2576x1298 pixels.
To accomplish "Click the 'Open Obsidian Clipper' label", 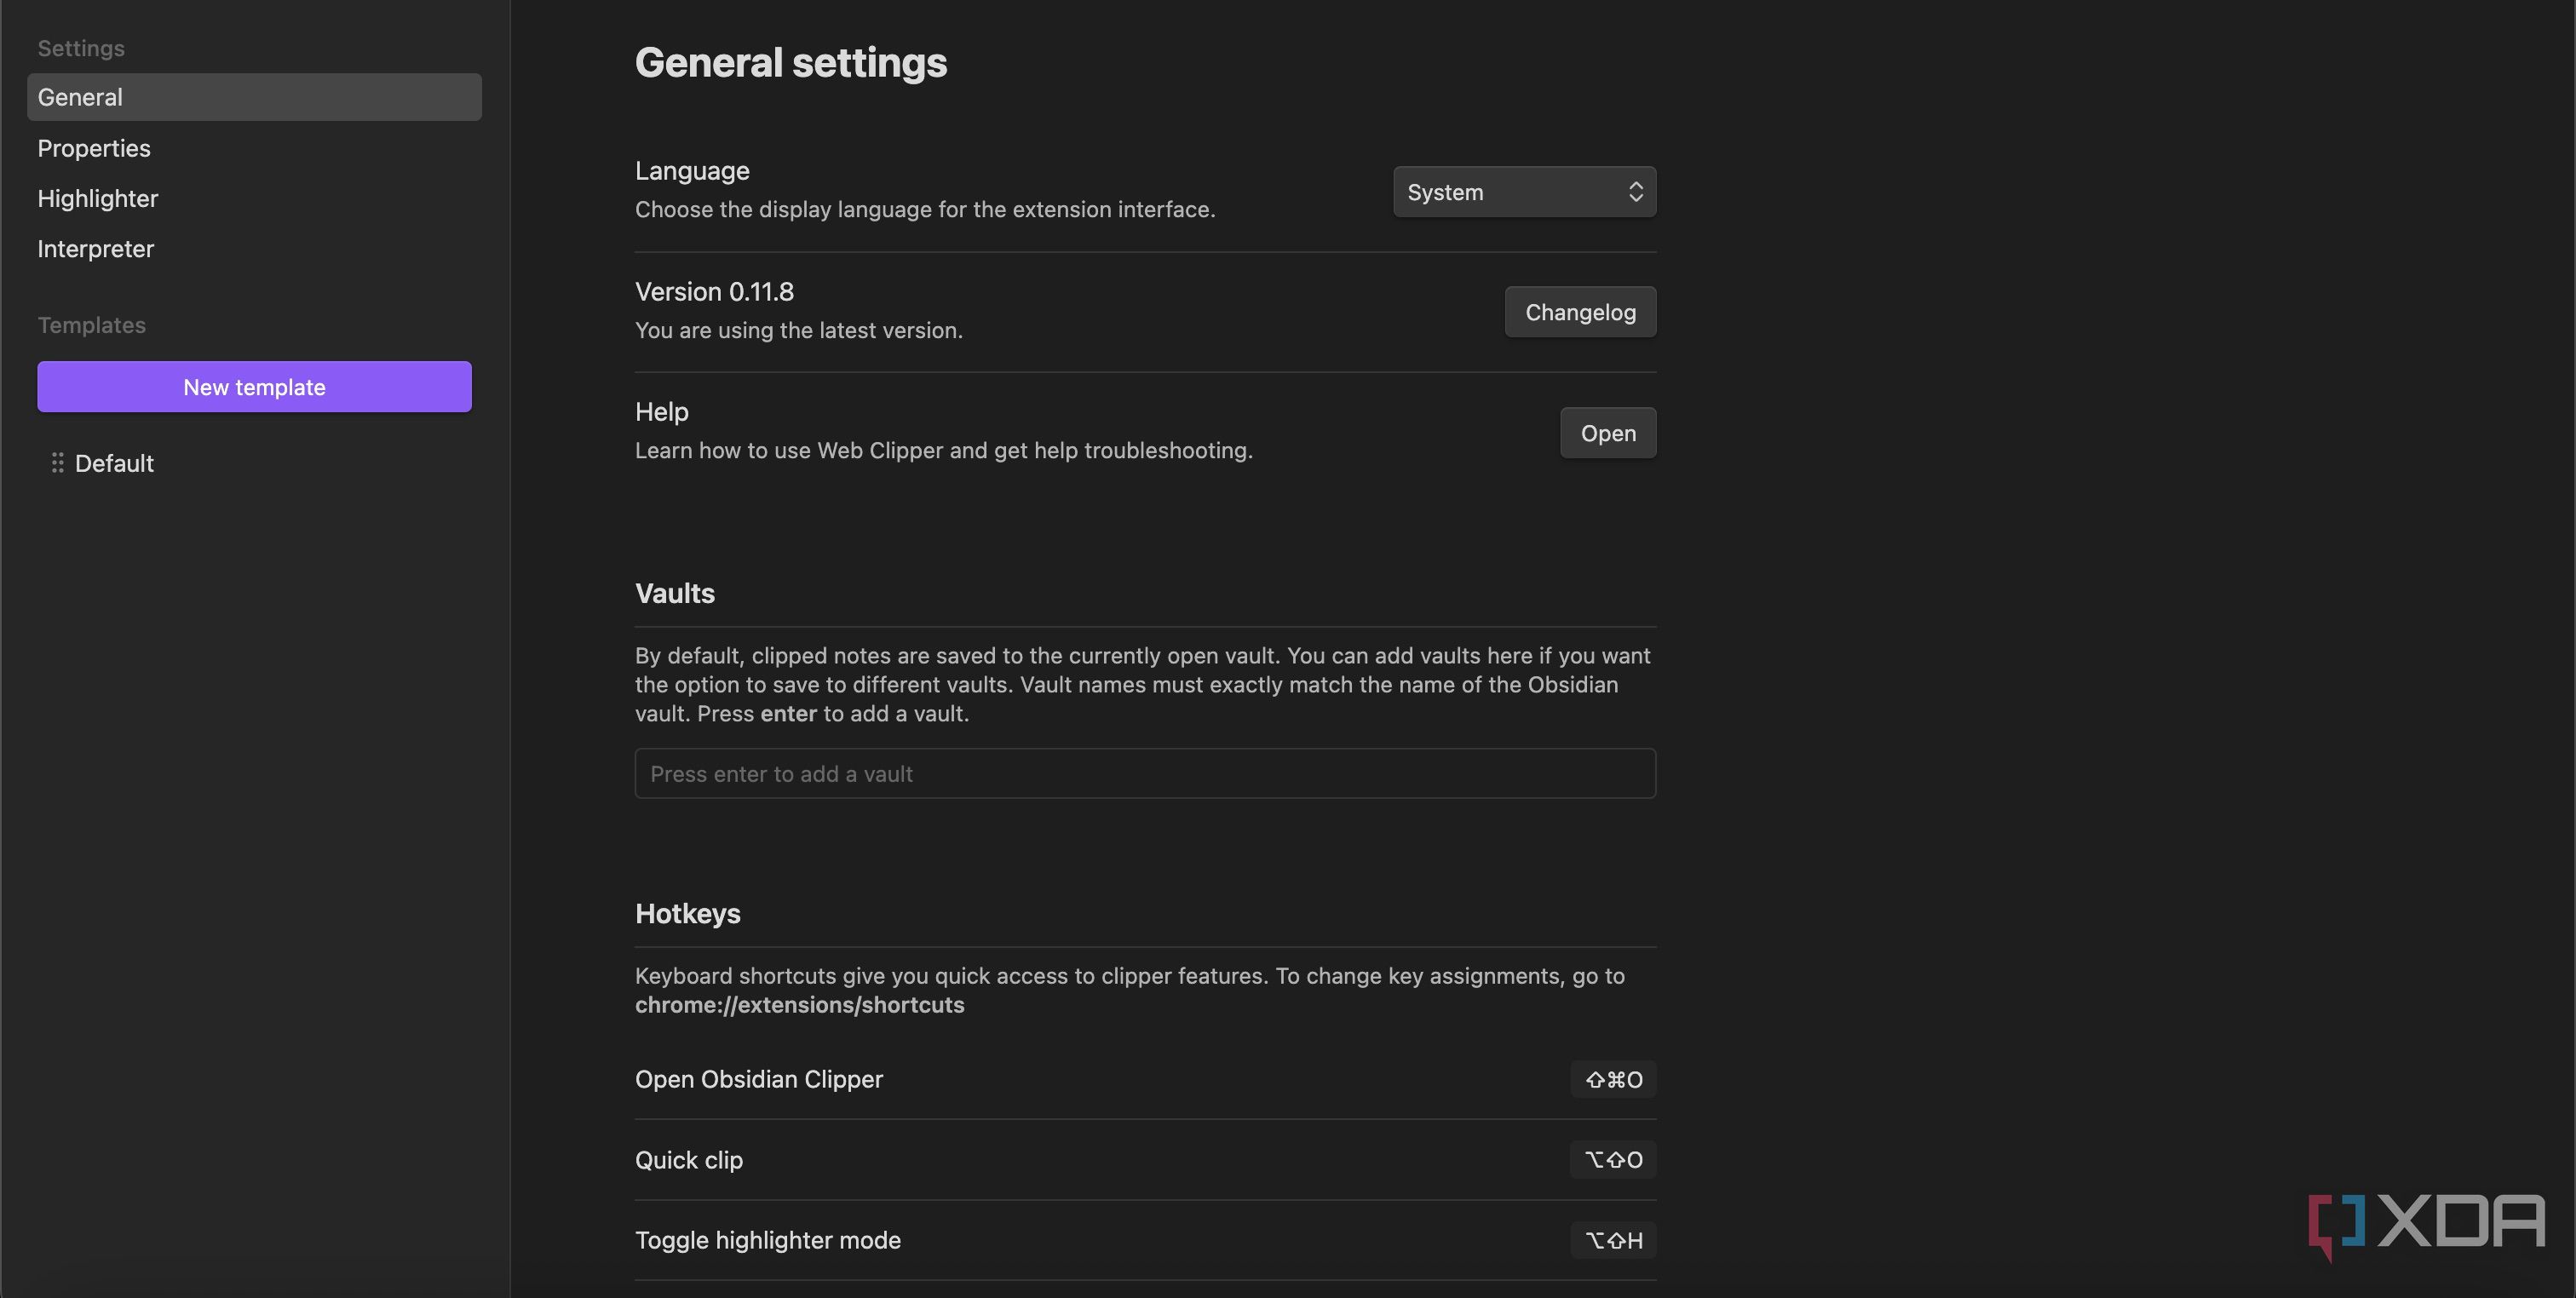I will pos(759,1079).
